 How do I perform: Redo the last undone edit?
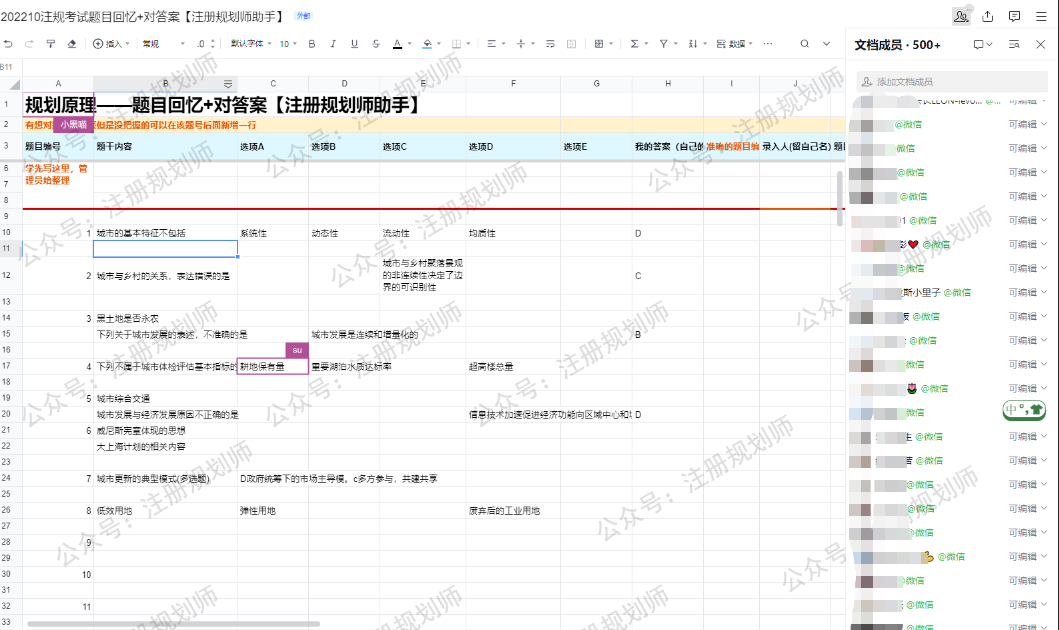pyautogui.click(x=29, y=44)
